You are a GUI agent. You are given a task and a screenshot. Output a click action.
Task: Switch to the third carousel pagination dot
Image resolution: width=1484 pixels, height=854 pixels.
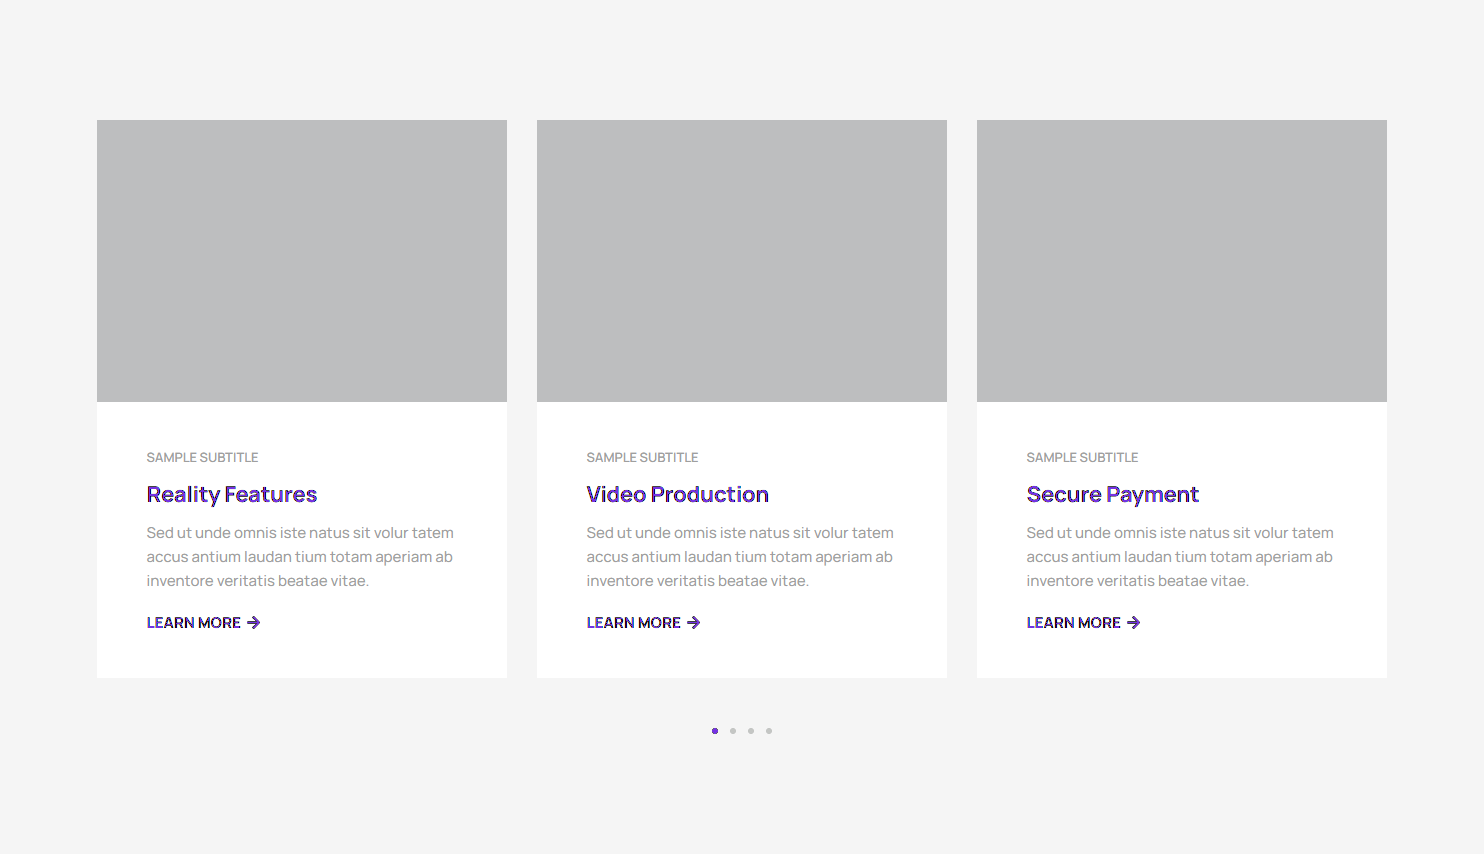point(751,731)
